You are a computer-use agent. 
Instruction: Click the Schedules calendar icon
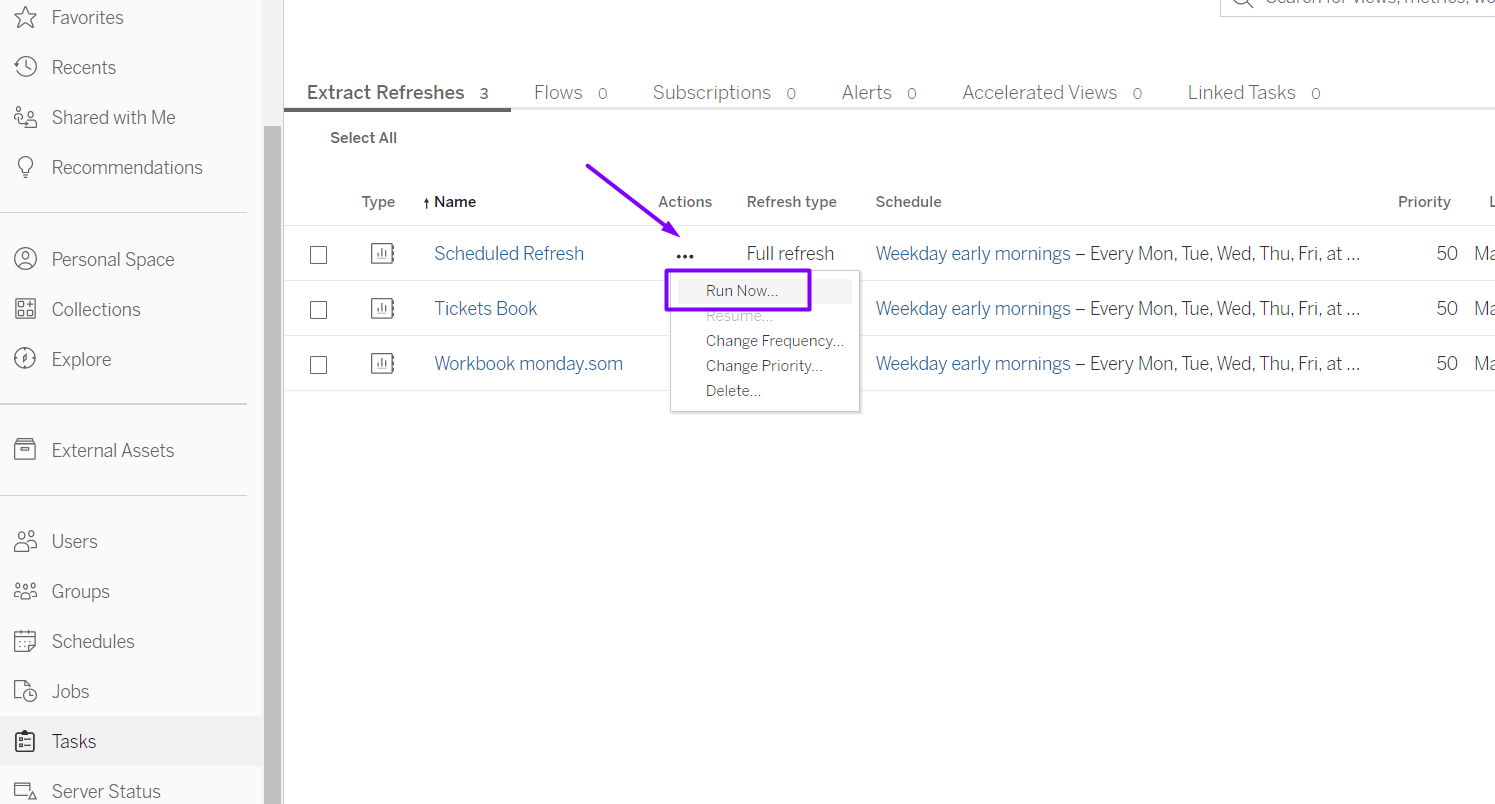25,641
